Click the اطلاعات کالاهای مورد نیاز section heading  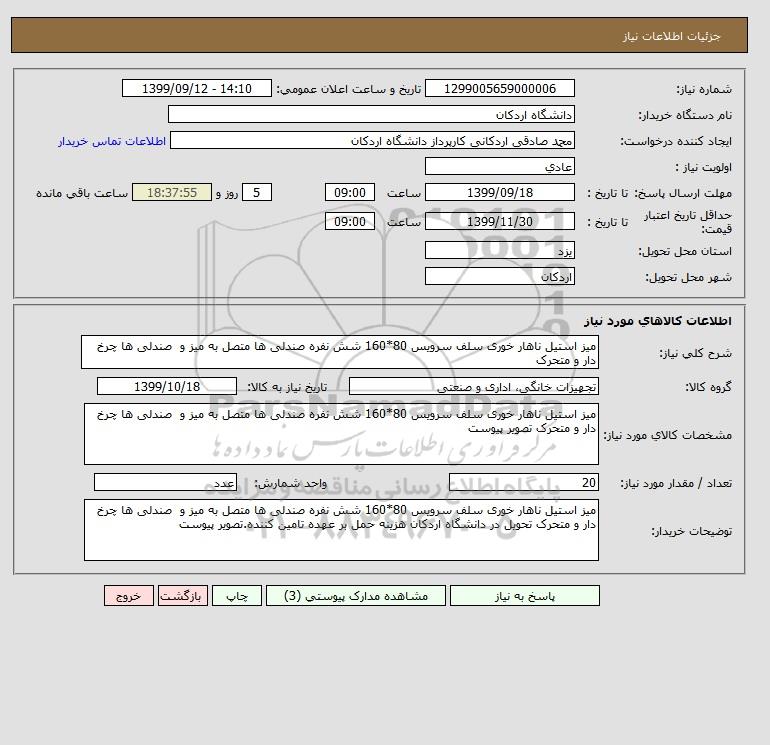658,321
